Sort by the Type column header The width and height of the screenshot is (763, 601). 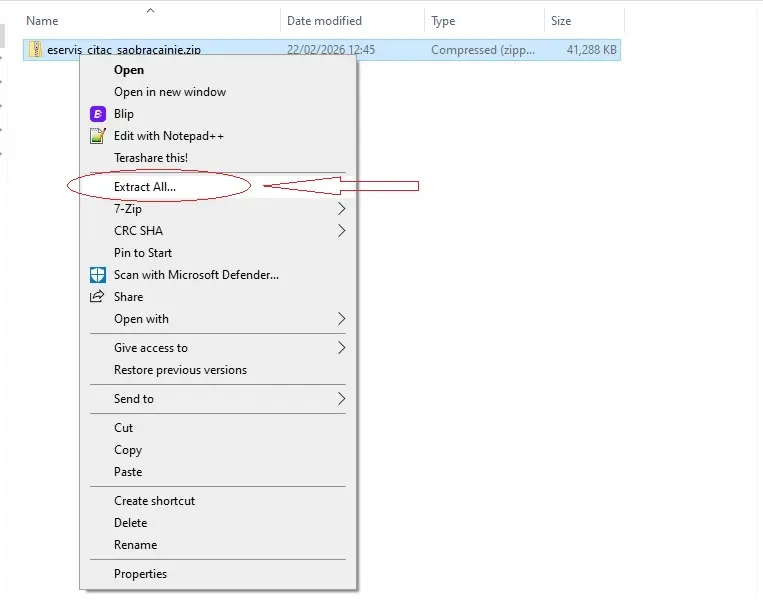pos(443,21)
